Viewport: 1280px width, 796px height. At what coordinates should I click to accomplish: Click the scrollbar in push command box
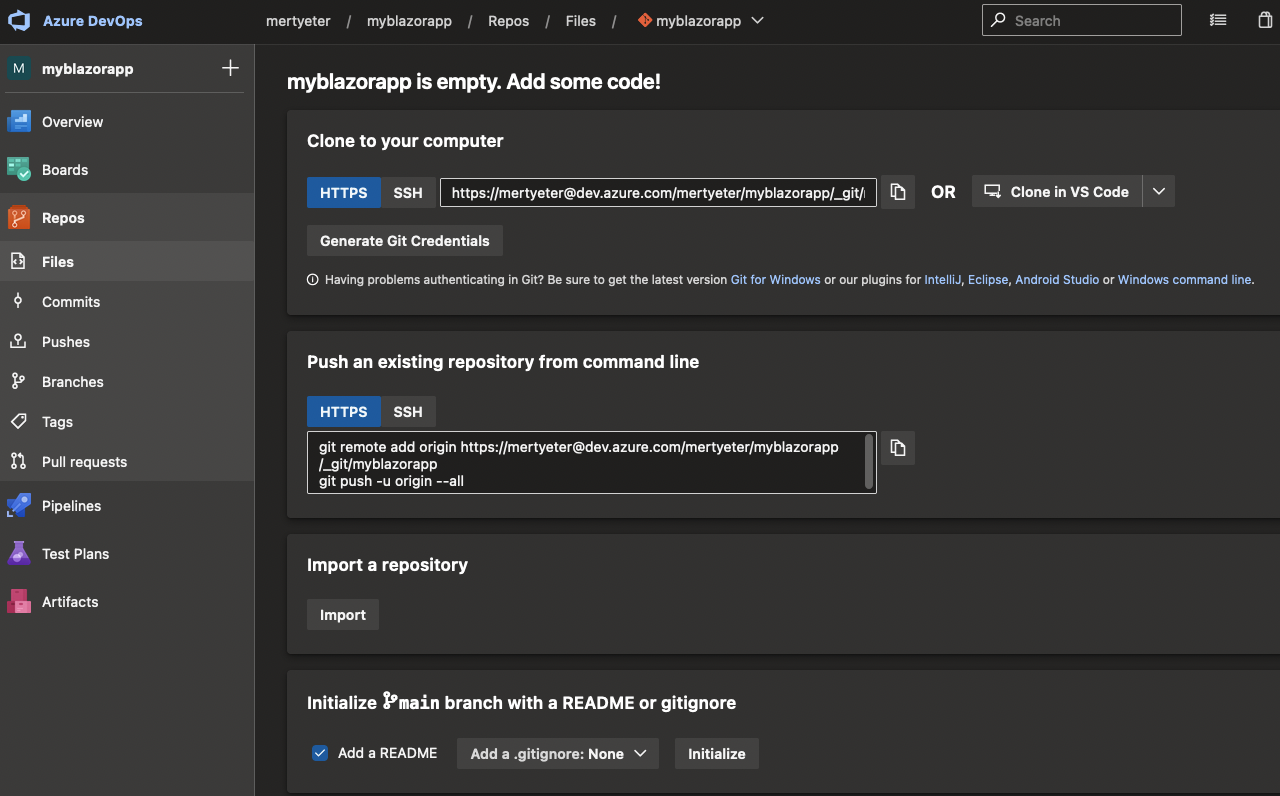pos(870,463)
